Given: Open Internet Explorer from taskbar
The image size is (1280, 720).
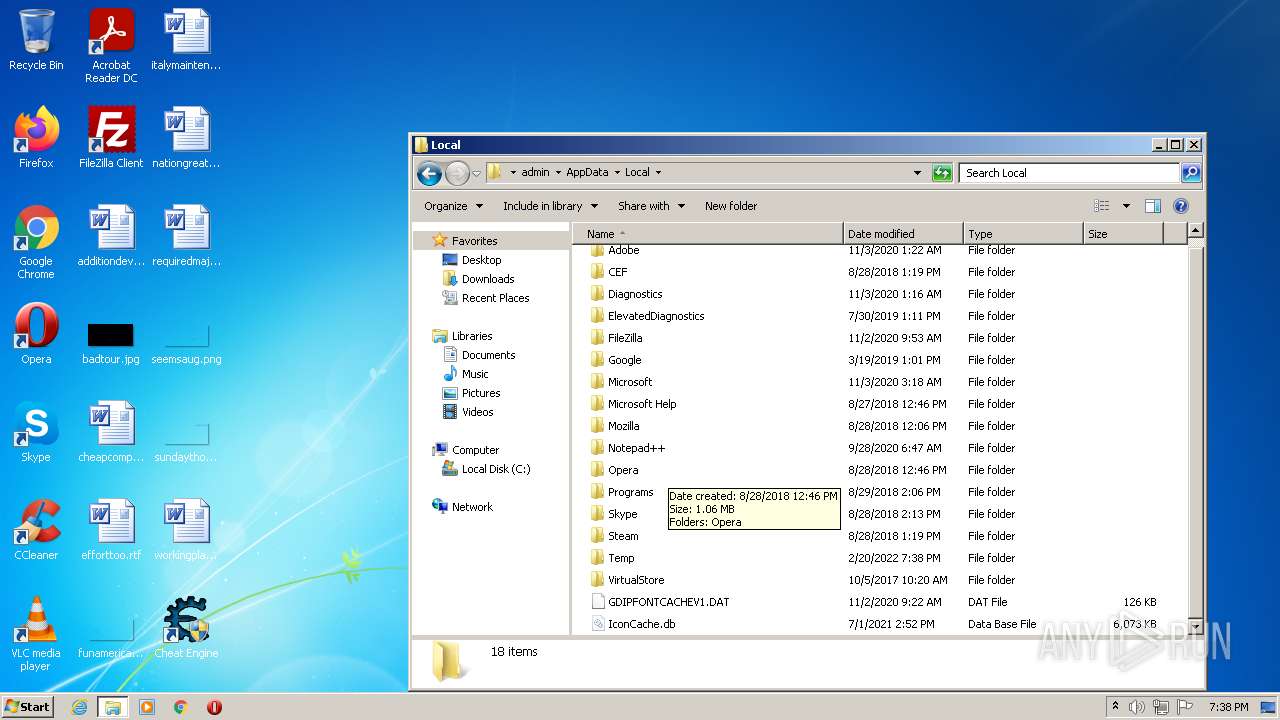Looking at the screenshot, I should 79,707.
